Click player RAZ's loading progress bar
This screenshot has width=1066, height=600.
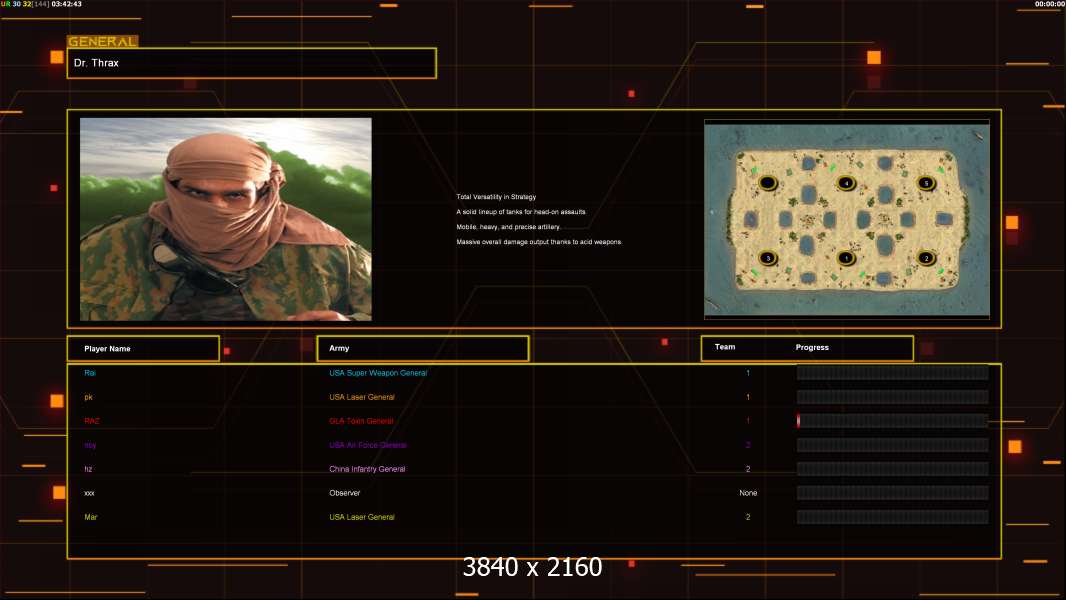pos(892,421)
